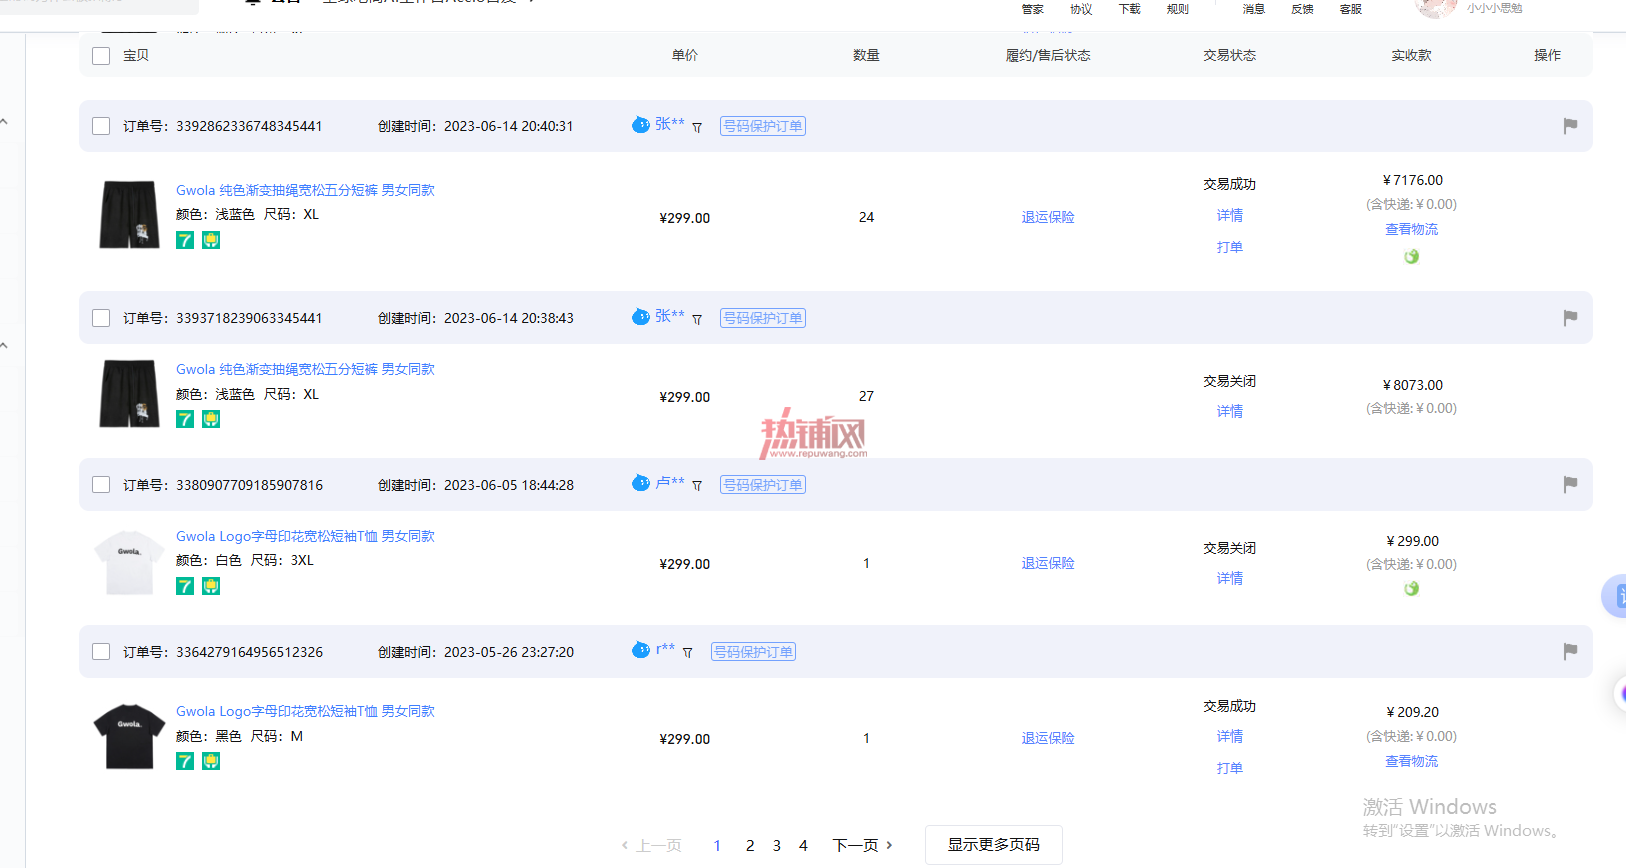
Task: Open 详情 for the ¥8073.00 order
Action: tap(1230, 411)
